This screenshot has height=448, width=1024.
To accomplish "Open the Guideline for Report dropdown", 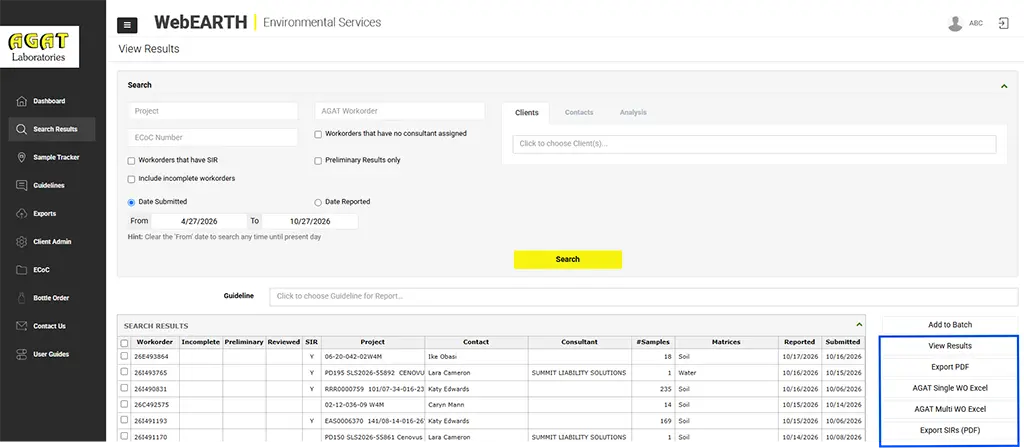I will pos(643,296).
